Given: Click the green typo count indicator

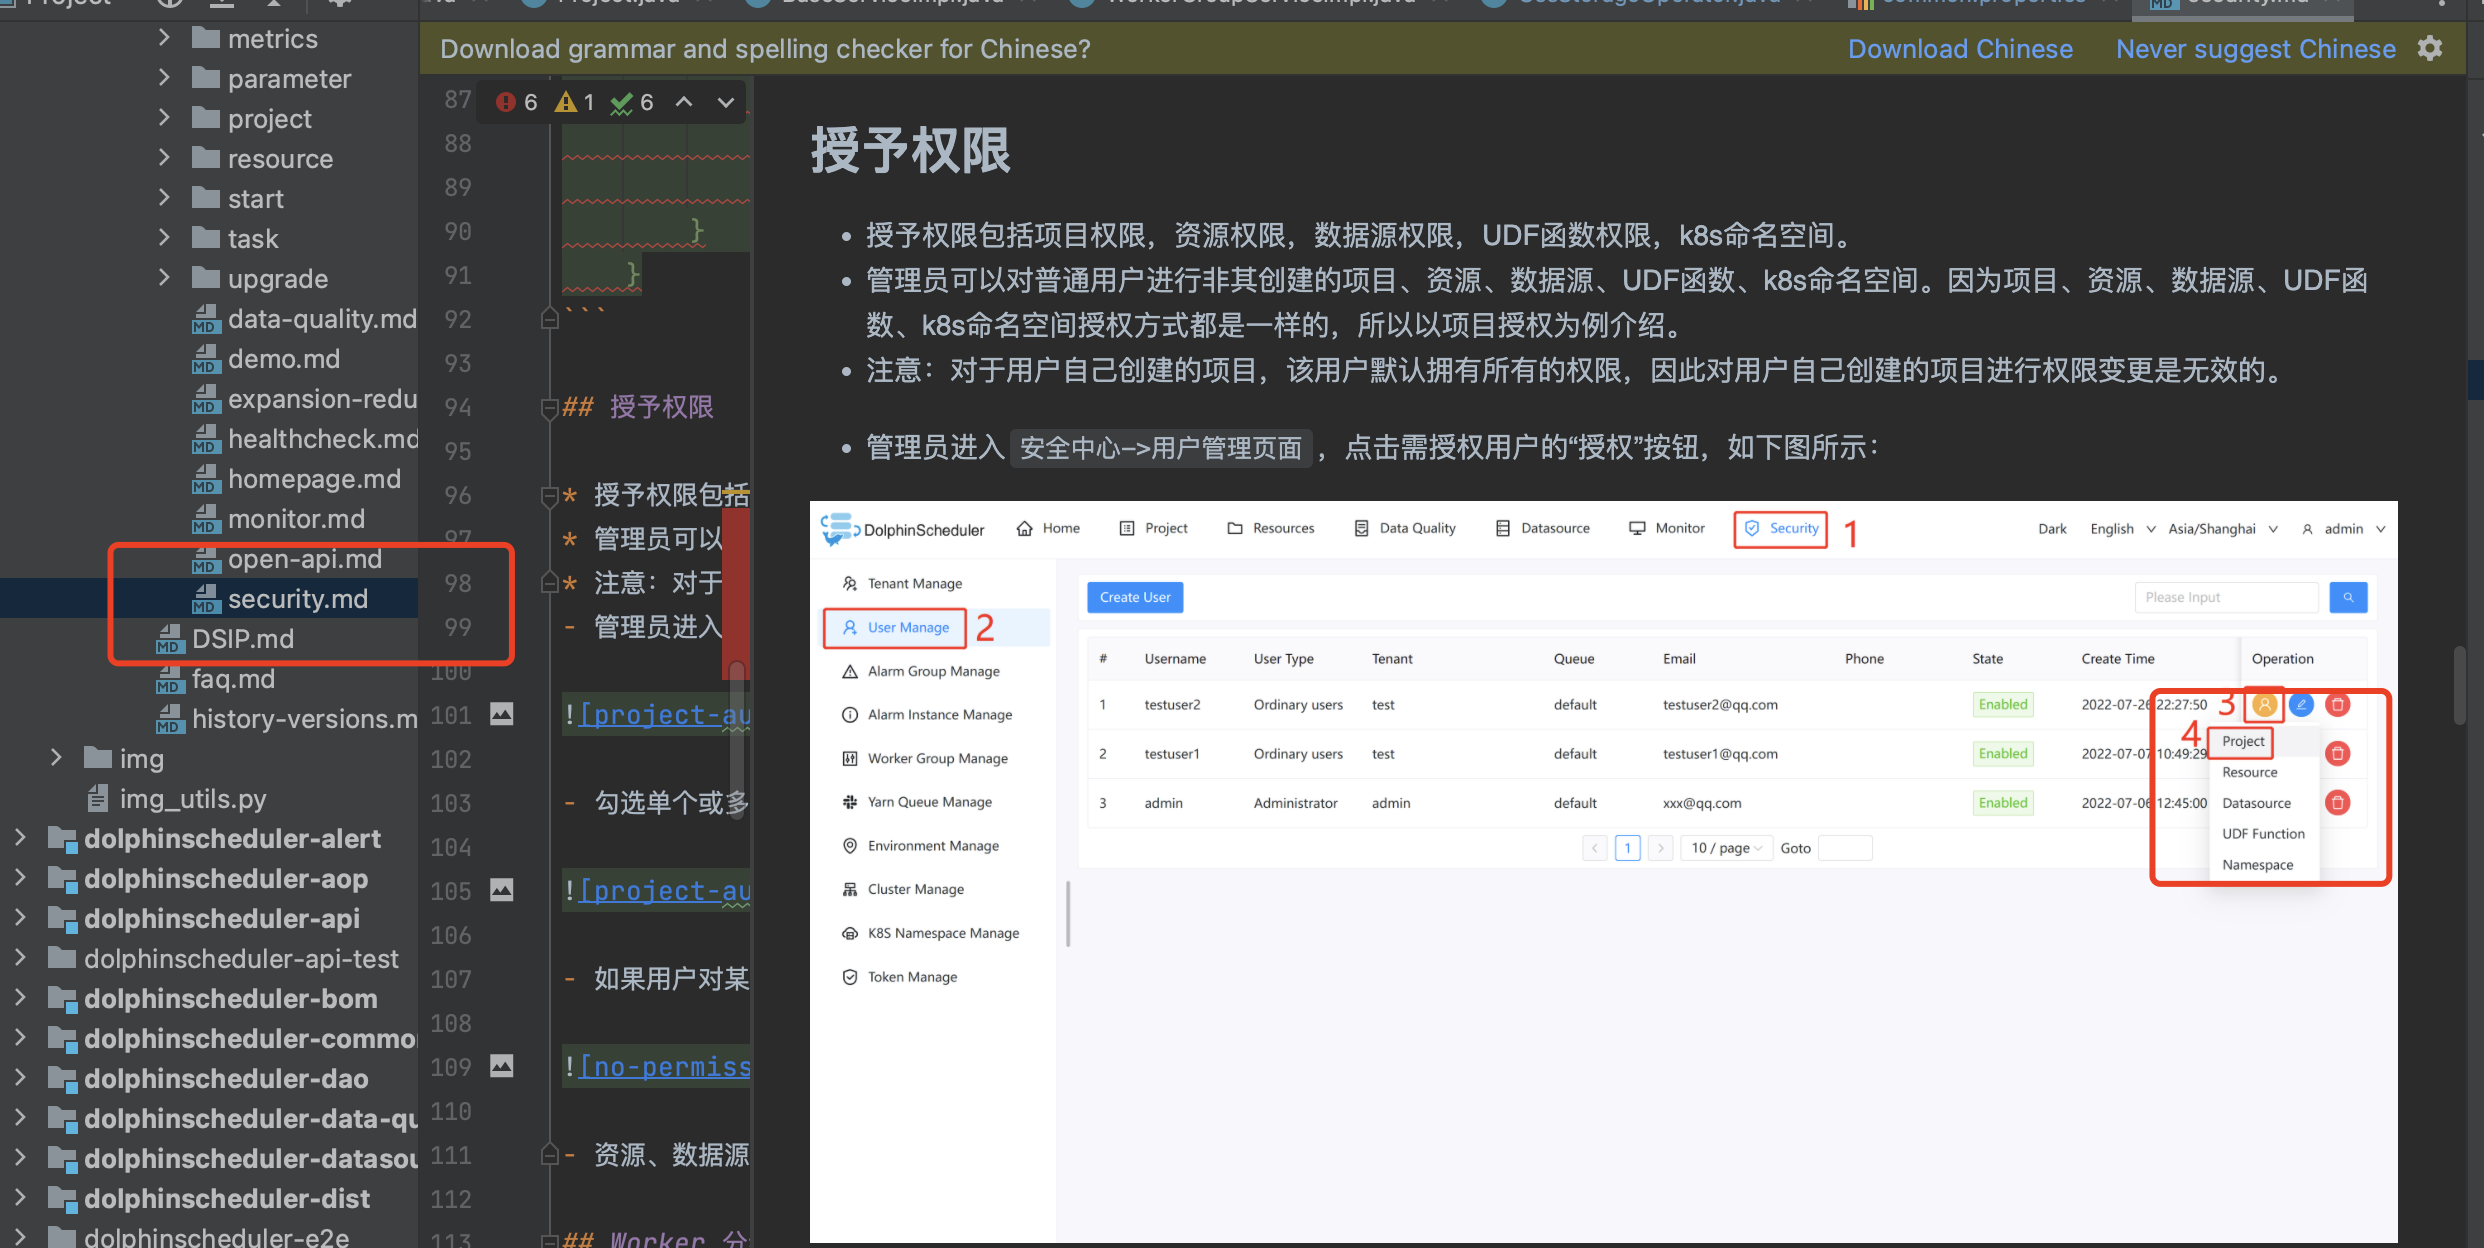Looking at the screenshot, I should tap(633, 103).
